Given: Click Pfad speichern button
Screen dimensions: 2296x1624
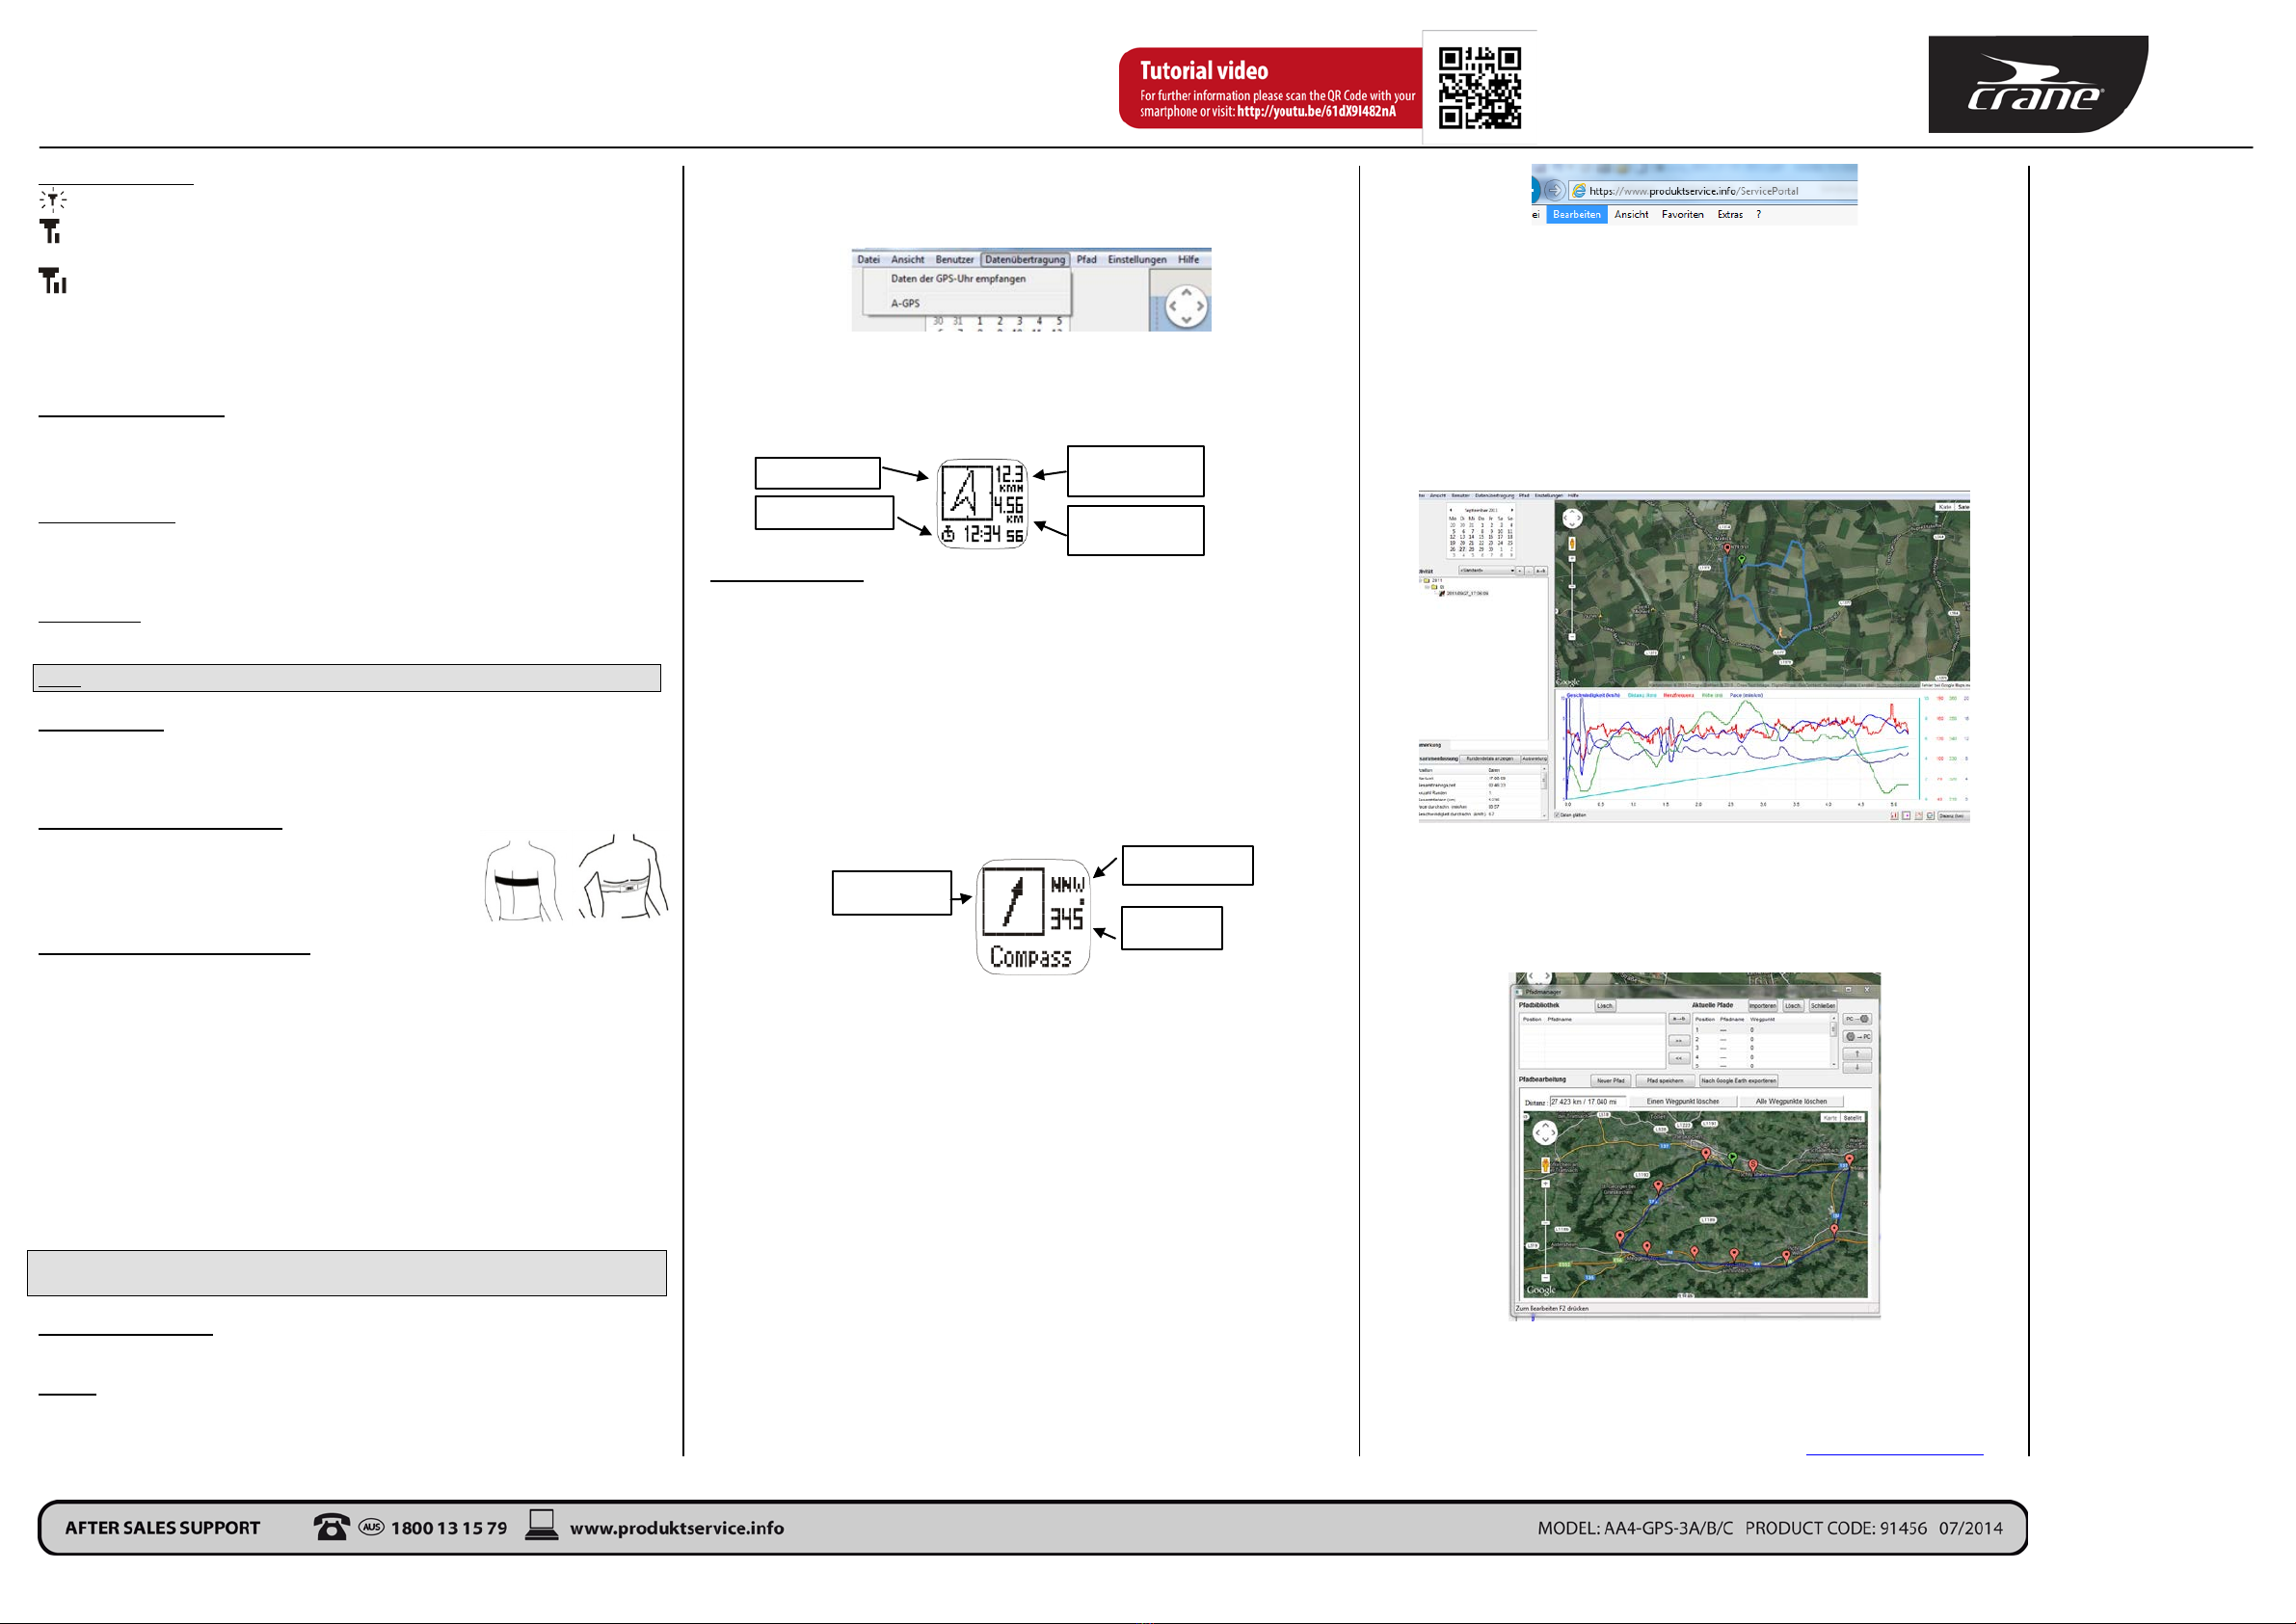Looking at the screenshot, I should (x=1666, y=1081).
